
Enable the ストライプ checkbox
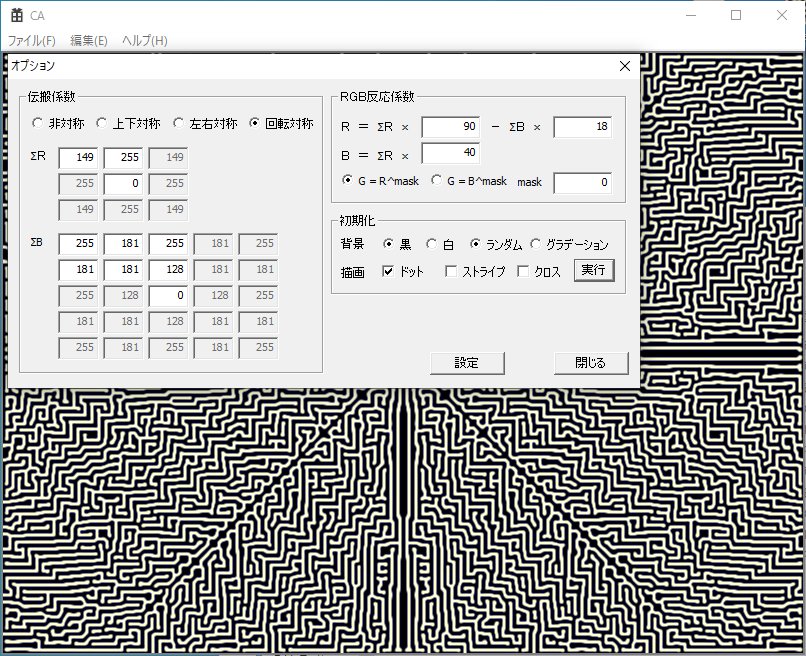451,272
